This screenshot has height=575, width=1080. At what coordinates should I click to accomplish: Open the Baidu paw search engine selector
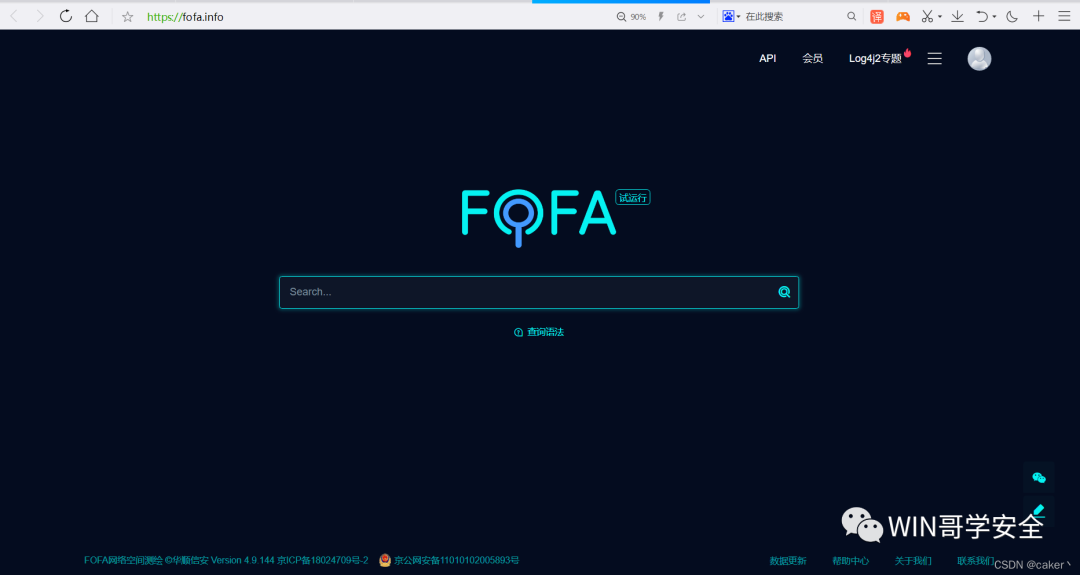(731, 16)
